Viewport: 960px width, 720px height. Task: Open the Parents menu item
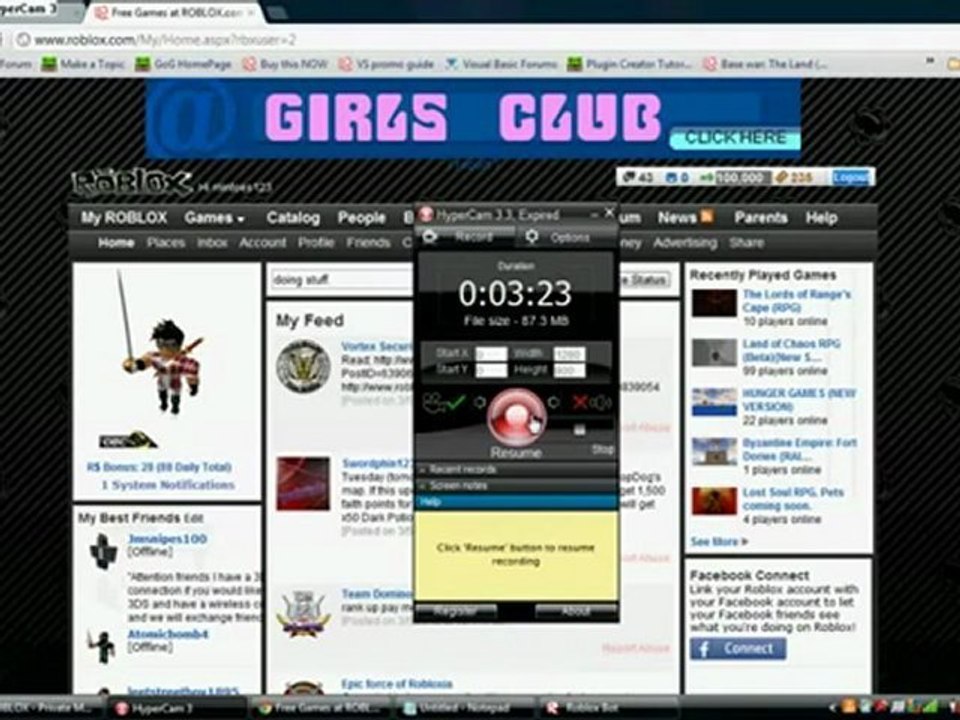click(761, 218)
